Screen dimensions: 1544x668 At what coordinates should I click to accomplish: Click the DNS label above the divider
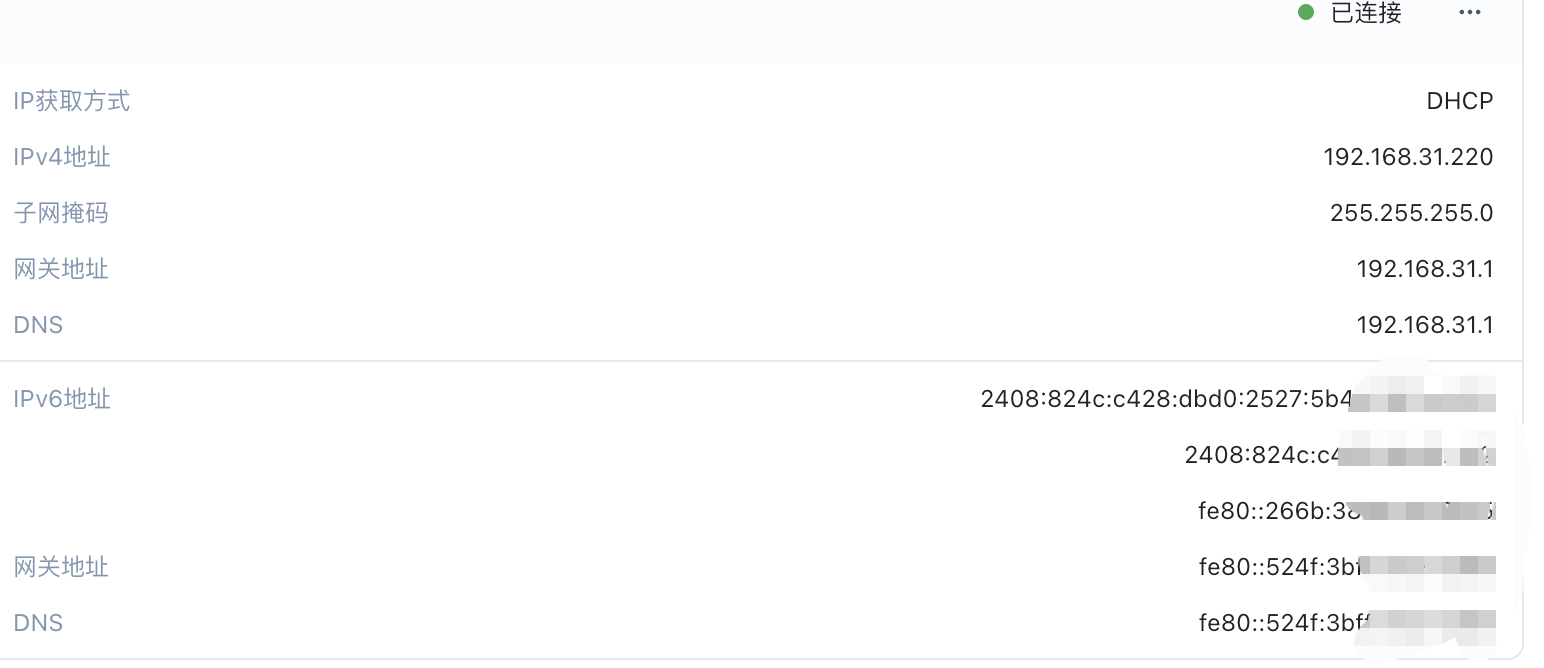[x=38, y=325]
